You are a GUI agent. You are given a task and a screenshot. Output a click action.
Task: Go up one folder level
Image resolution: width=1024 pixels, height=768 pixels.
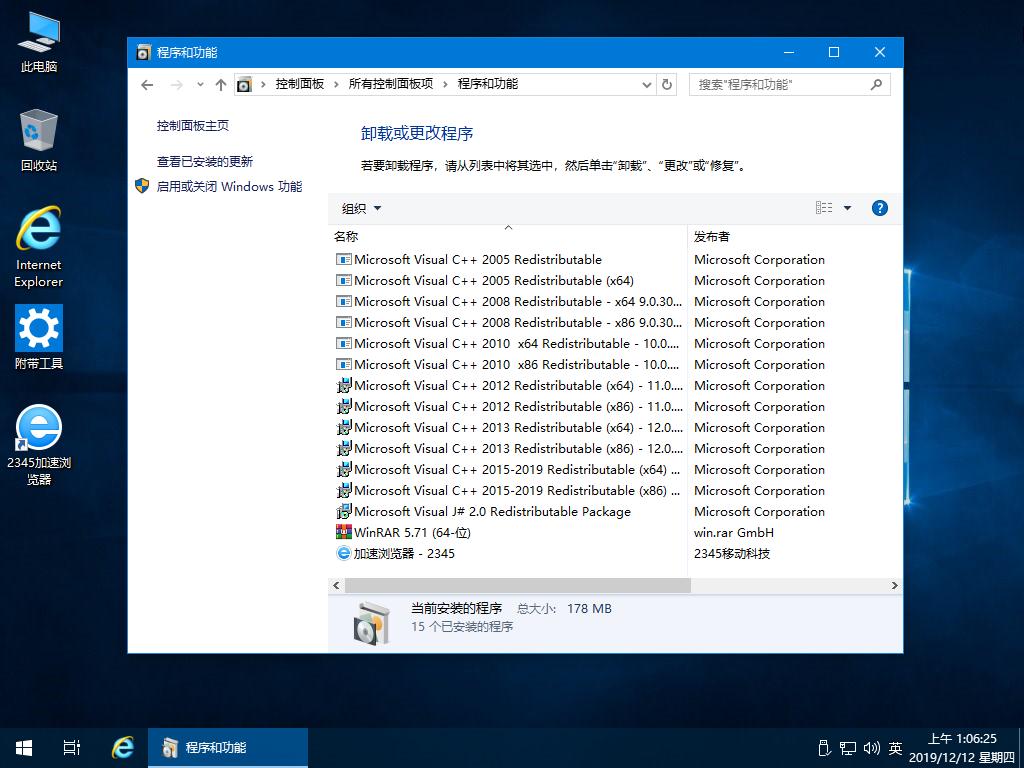[x=221, y=85]
